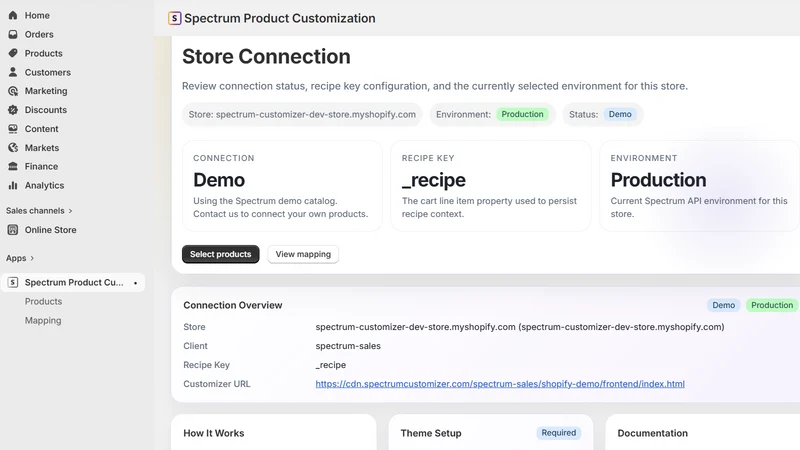Select Marketing from the sidebar
800x450 pixels.
pos(46,91)
